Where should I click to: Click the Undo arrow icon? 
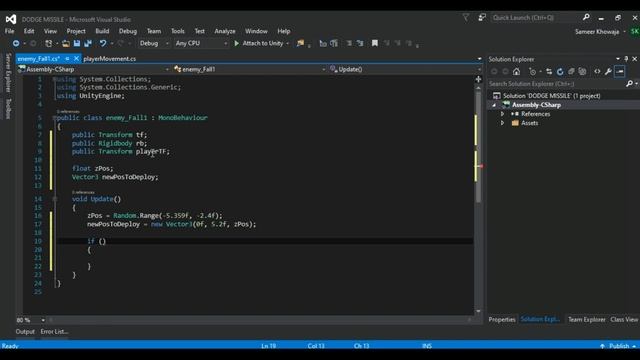[103, 43]
